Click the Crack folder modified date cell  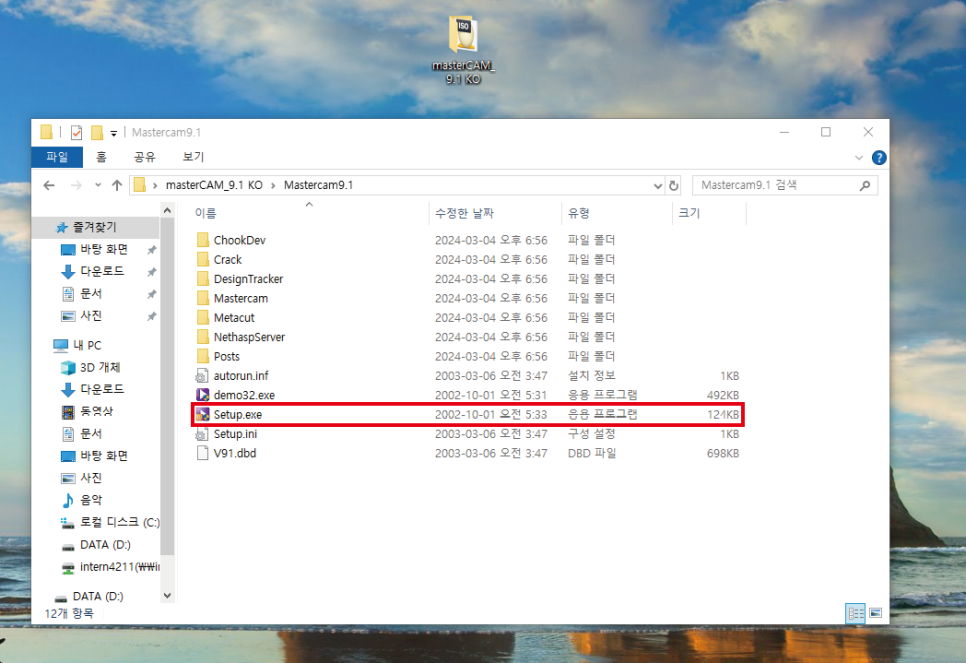coord(491,259)
